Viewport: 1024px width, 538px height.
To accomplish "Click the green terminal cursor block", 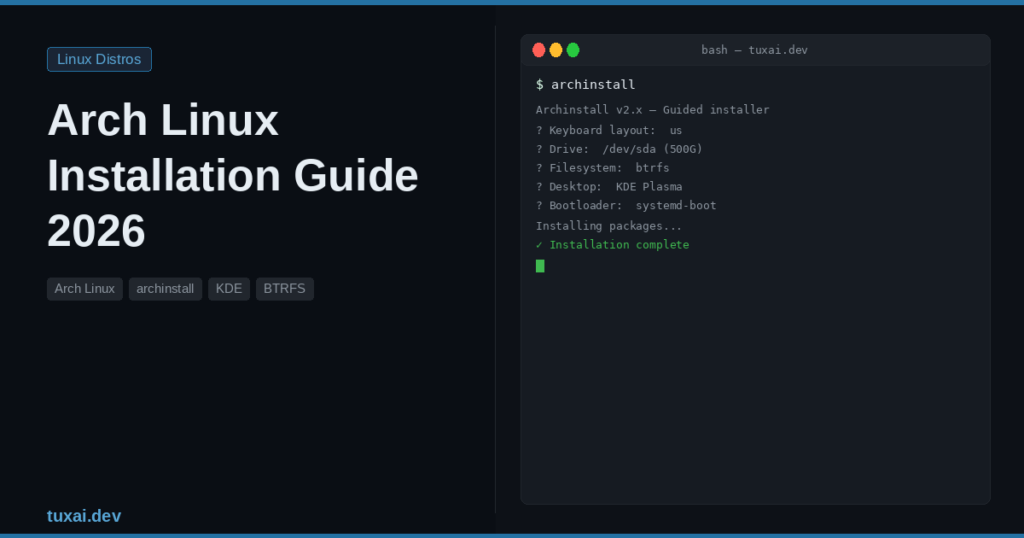I will point(540,266).
